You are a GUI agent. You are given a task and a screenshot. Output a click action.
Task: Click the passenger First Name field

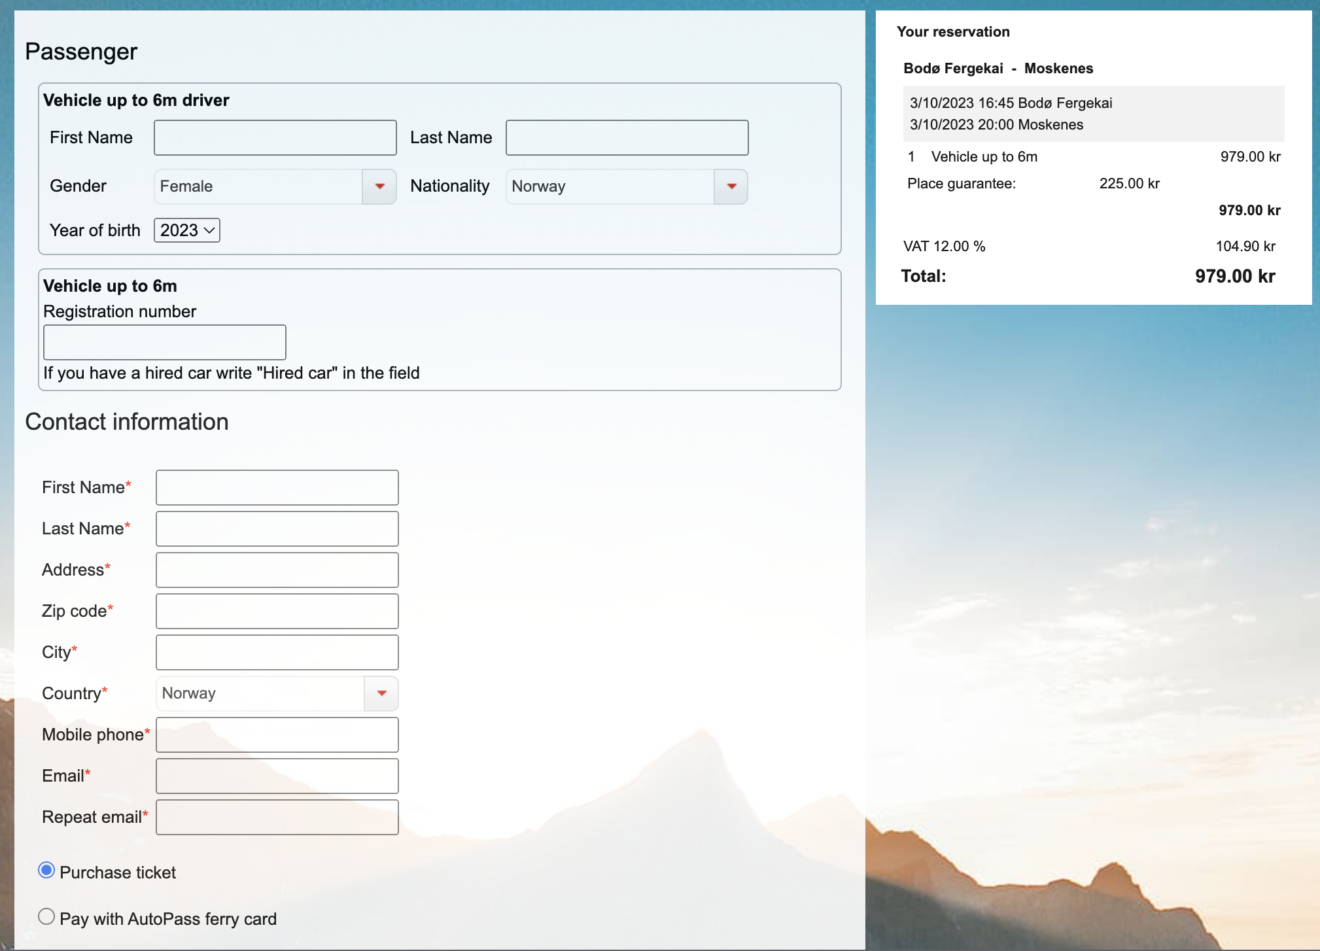pos(275,138)
